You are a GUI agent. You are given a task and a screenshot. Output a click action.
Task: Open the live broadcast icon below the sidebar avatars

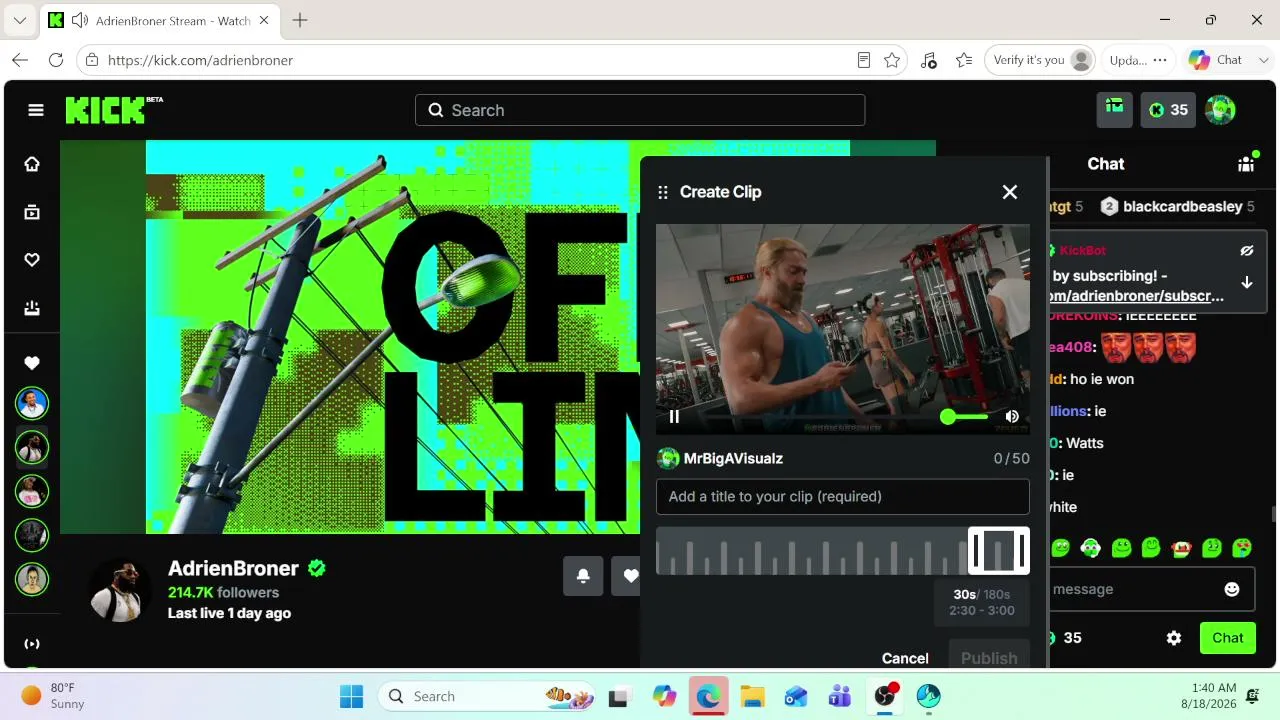32,644
